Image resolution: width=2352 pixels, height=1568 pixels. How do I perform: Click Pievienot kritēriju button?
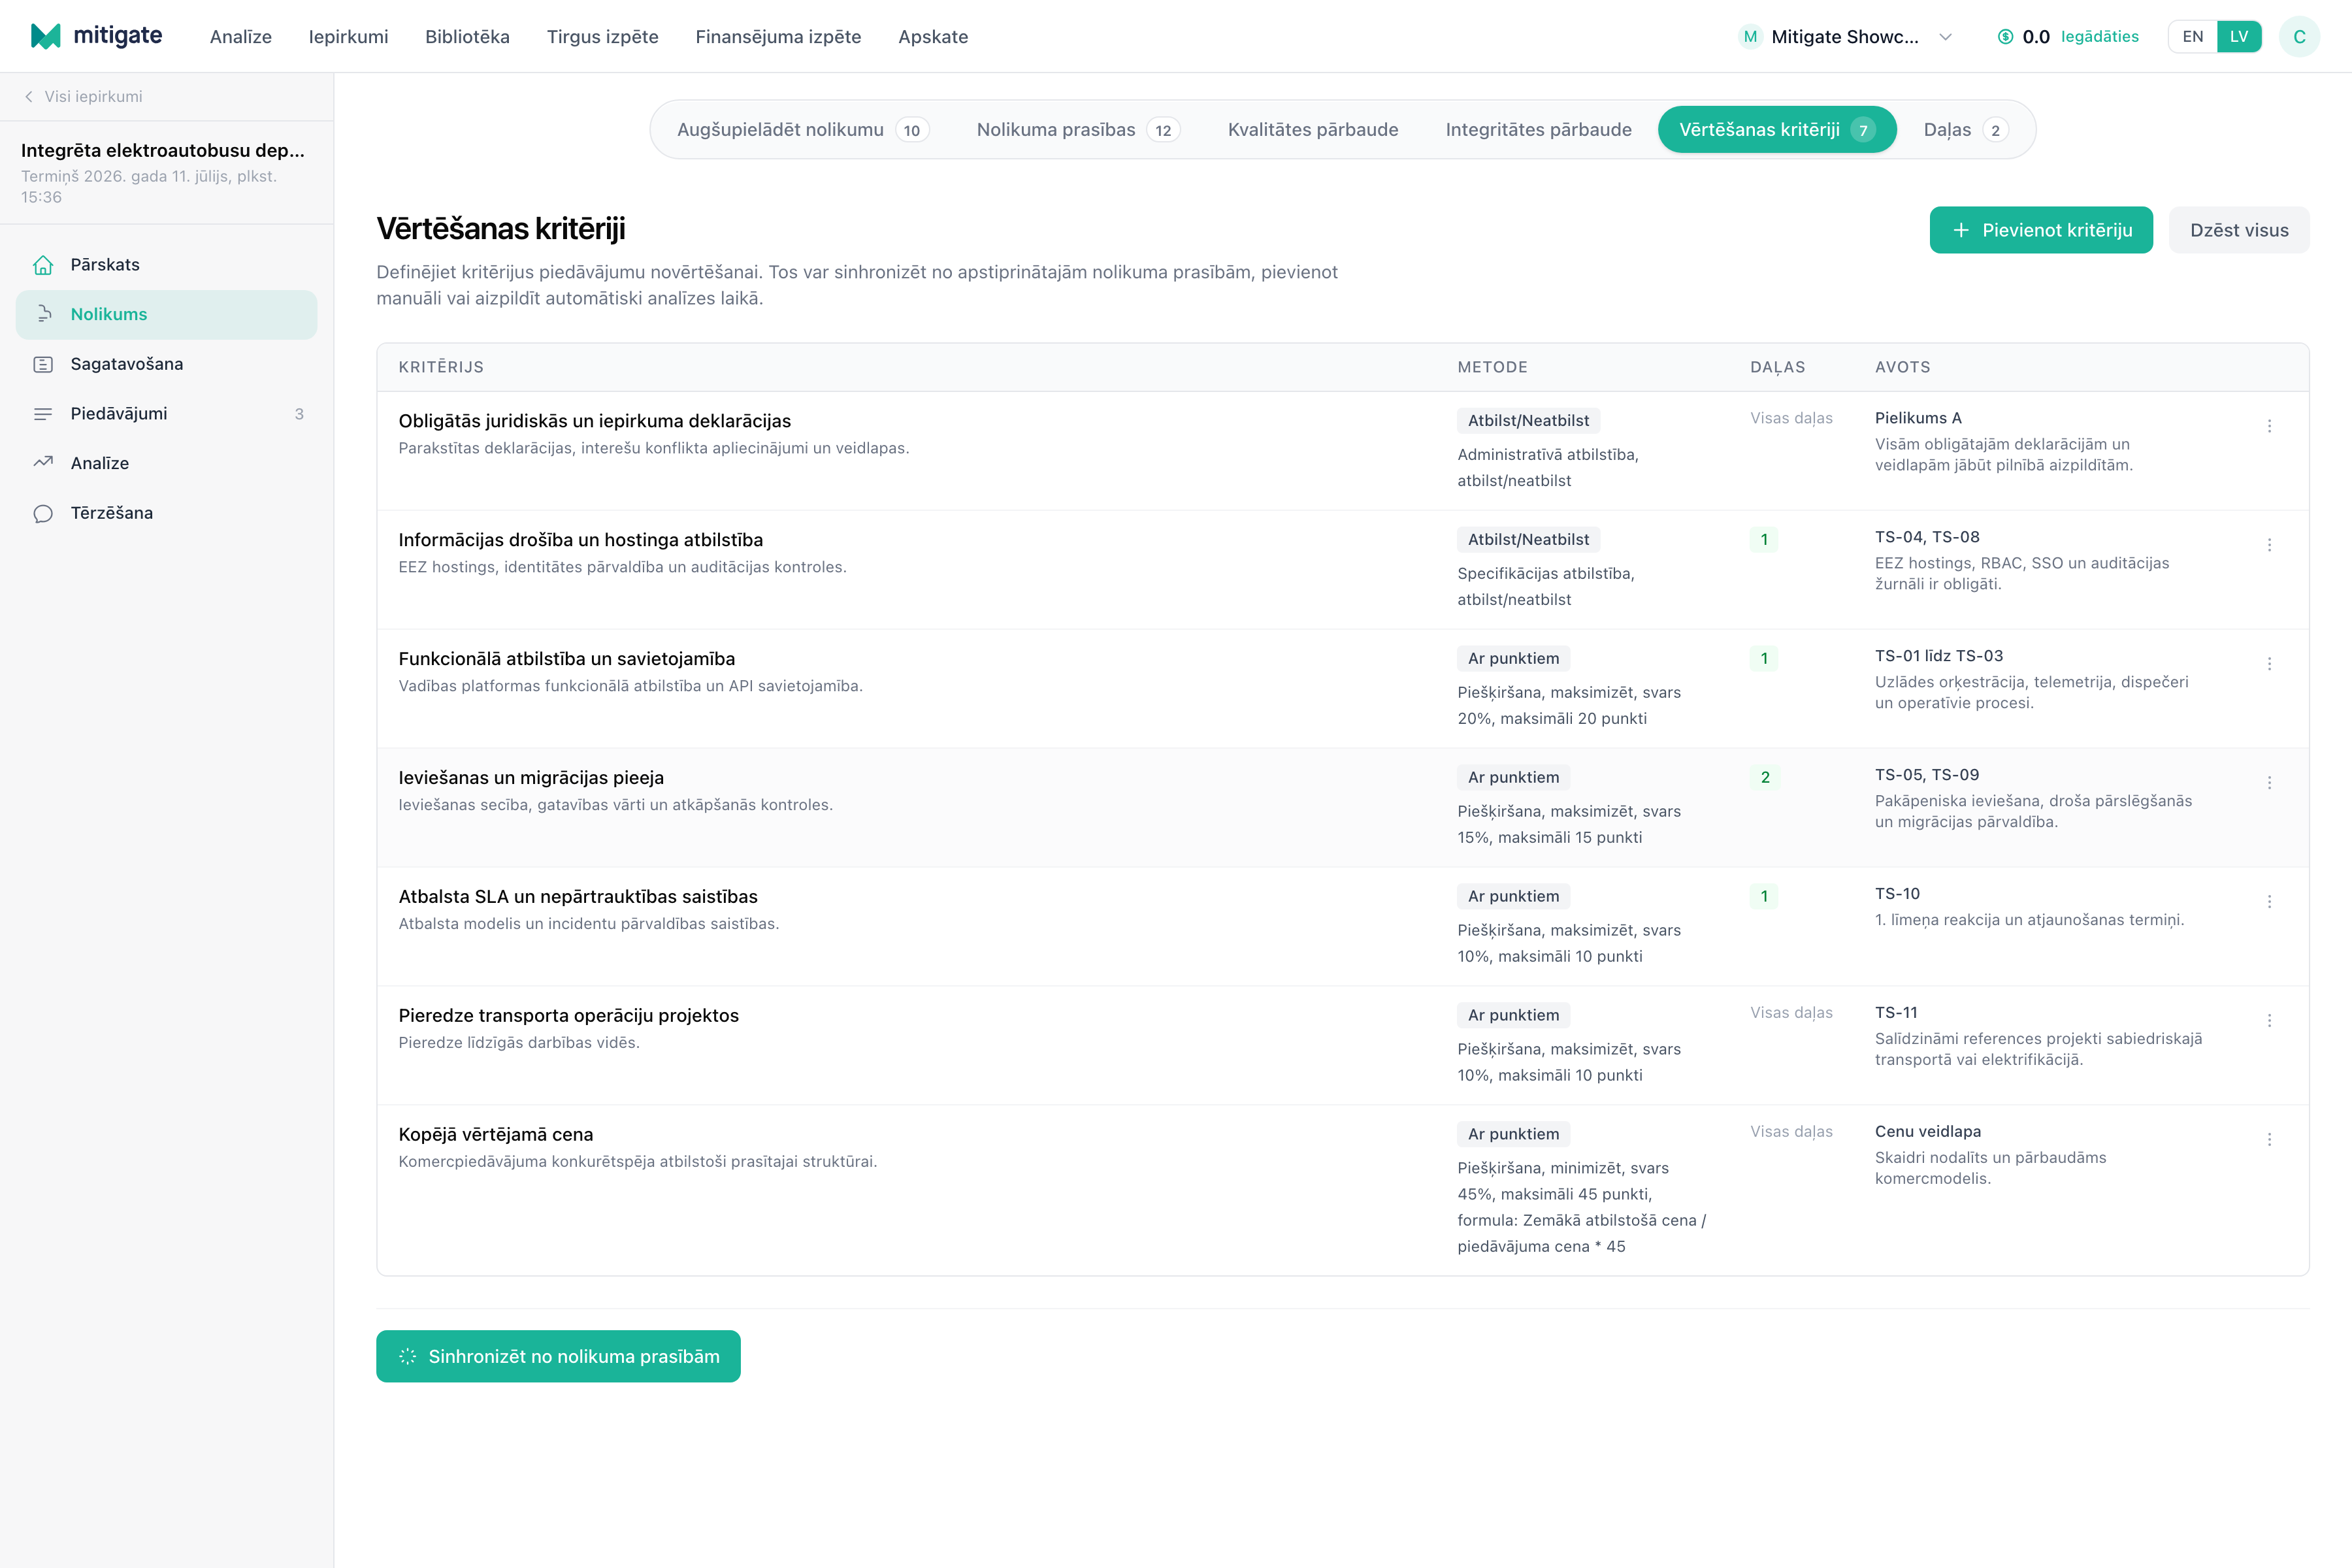pyautogui.click(x=2041, y=230)
